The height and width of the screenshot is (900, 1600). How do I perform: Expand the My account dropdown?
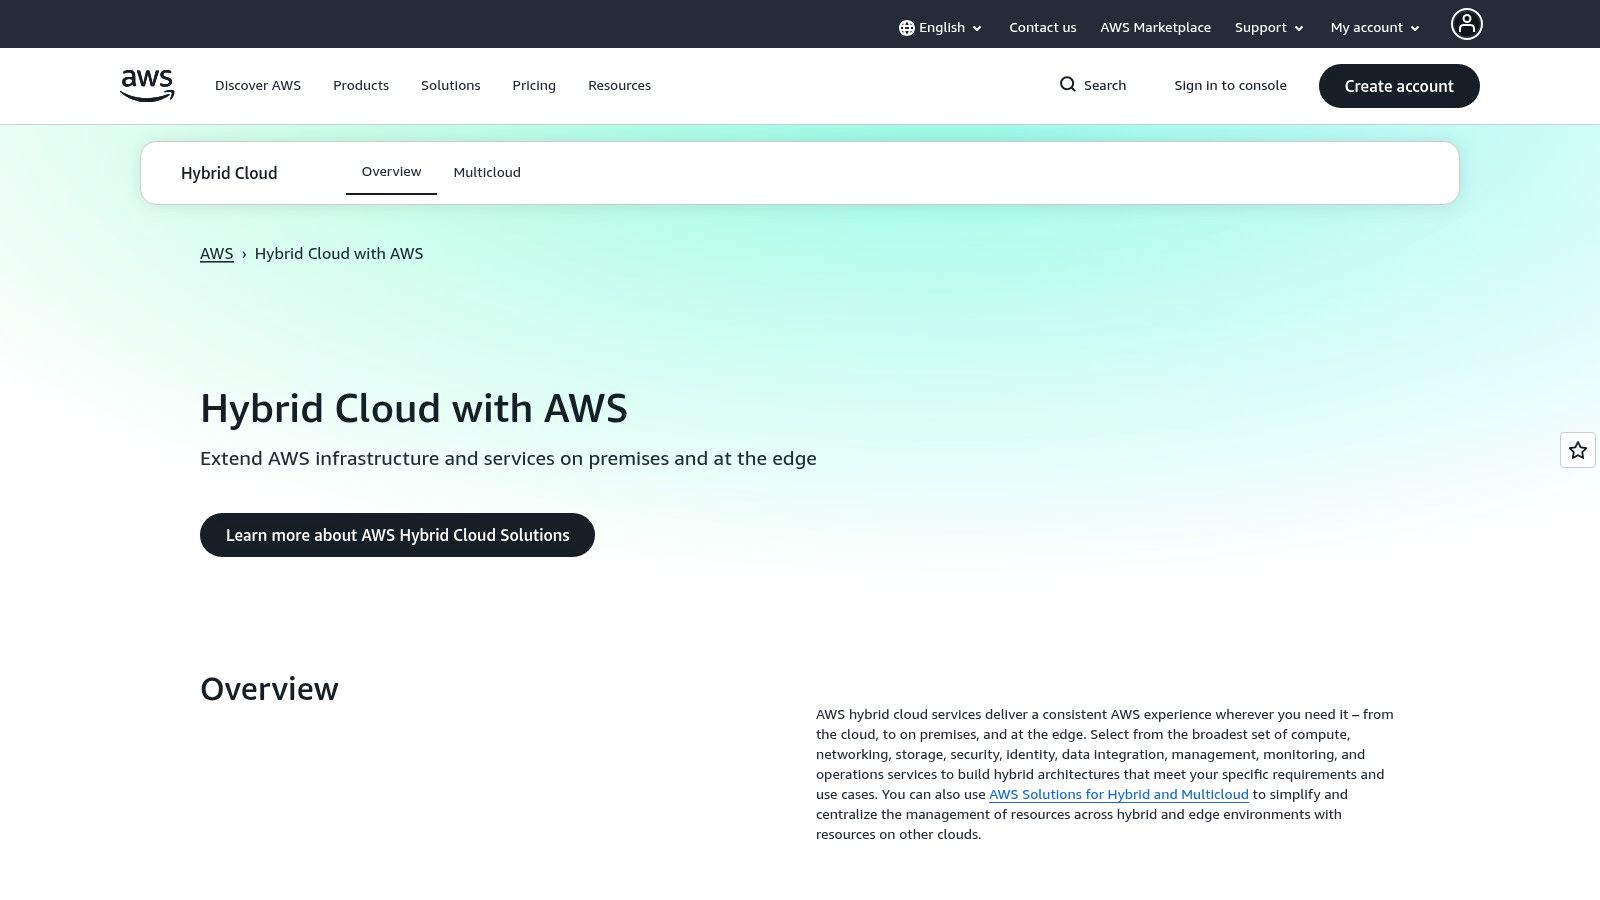pyautogui.click(x=1374, y=27)
